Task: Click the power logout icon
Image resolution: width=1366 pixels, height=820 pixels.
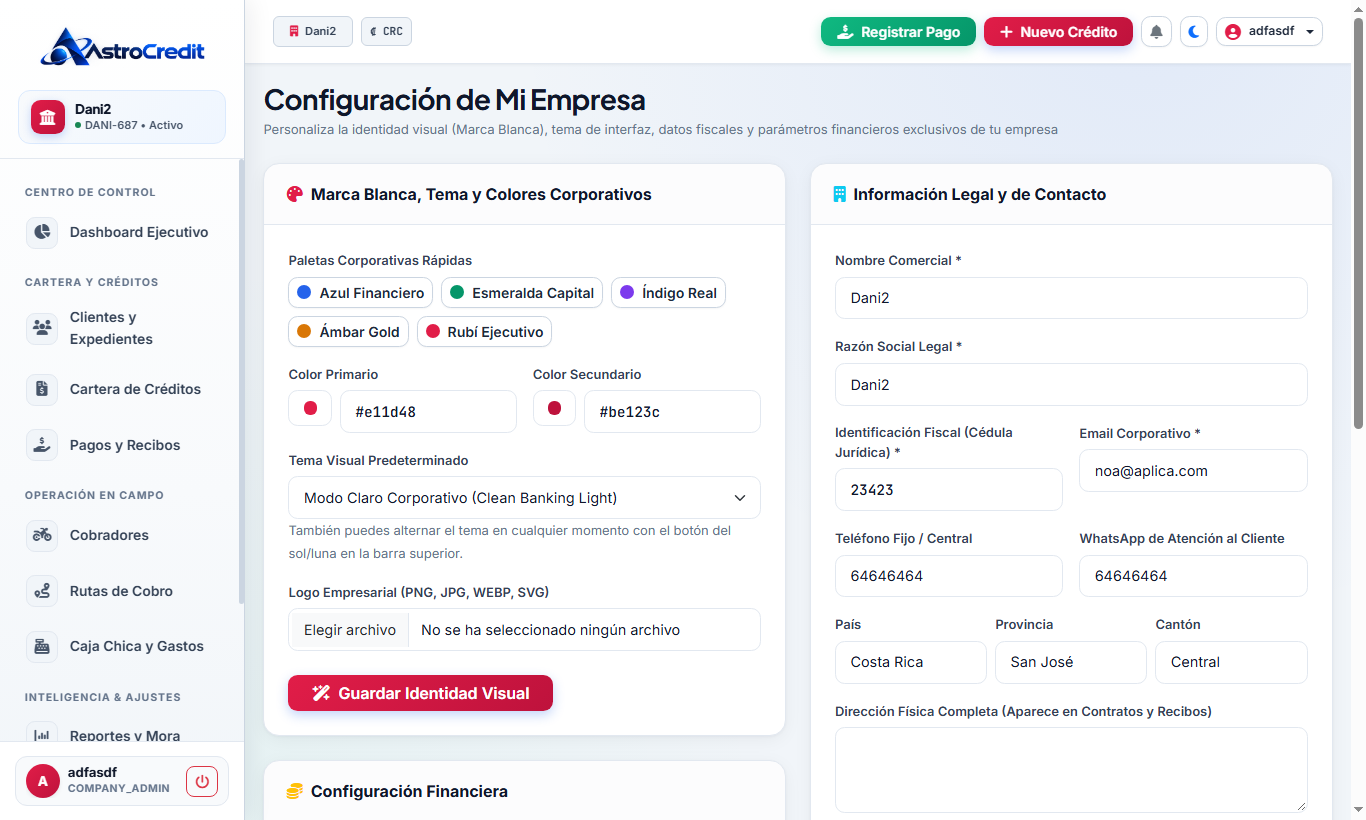Action: 202,781
